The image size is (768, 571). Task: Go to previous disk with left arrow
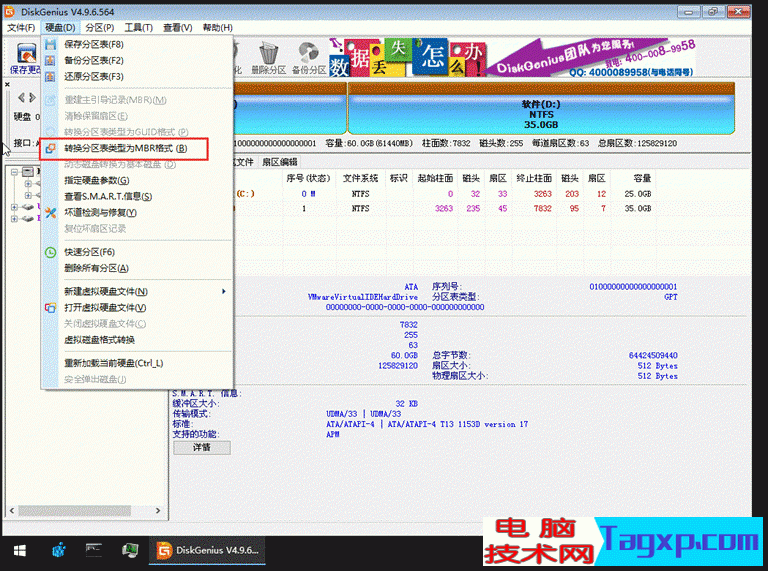pyautogui.click(x=21, y=97)
